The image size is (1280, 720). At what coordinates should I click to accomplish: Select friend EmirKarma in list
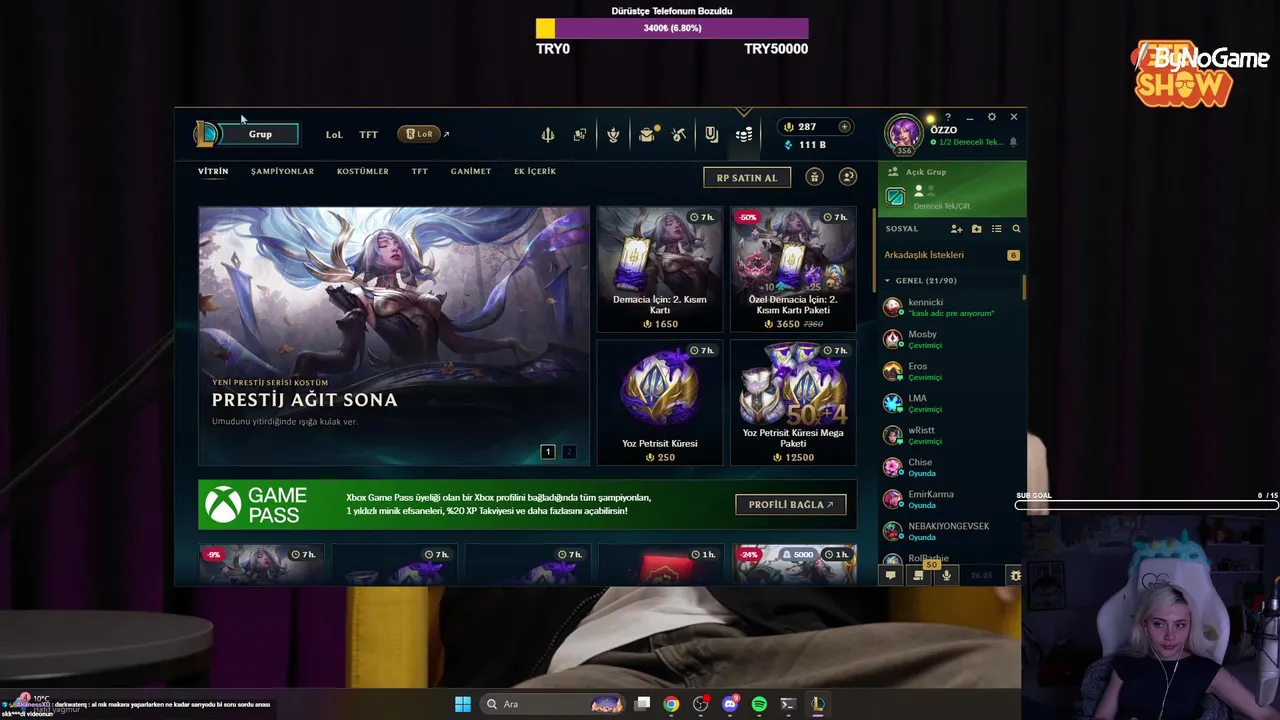click(x=950, y=499)
